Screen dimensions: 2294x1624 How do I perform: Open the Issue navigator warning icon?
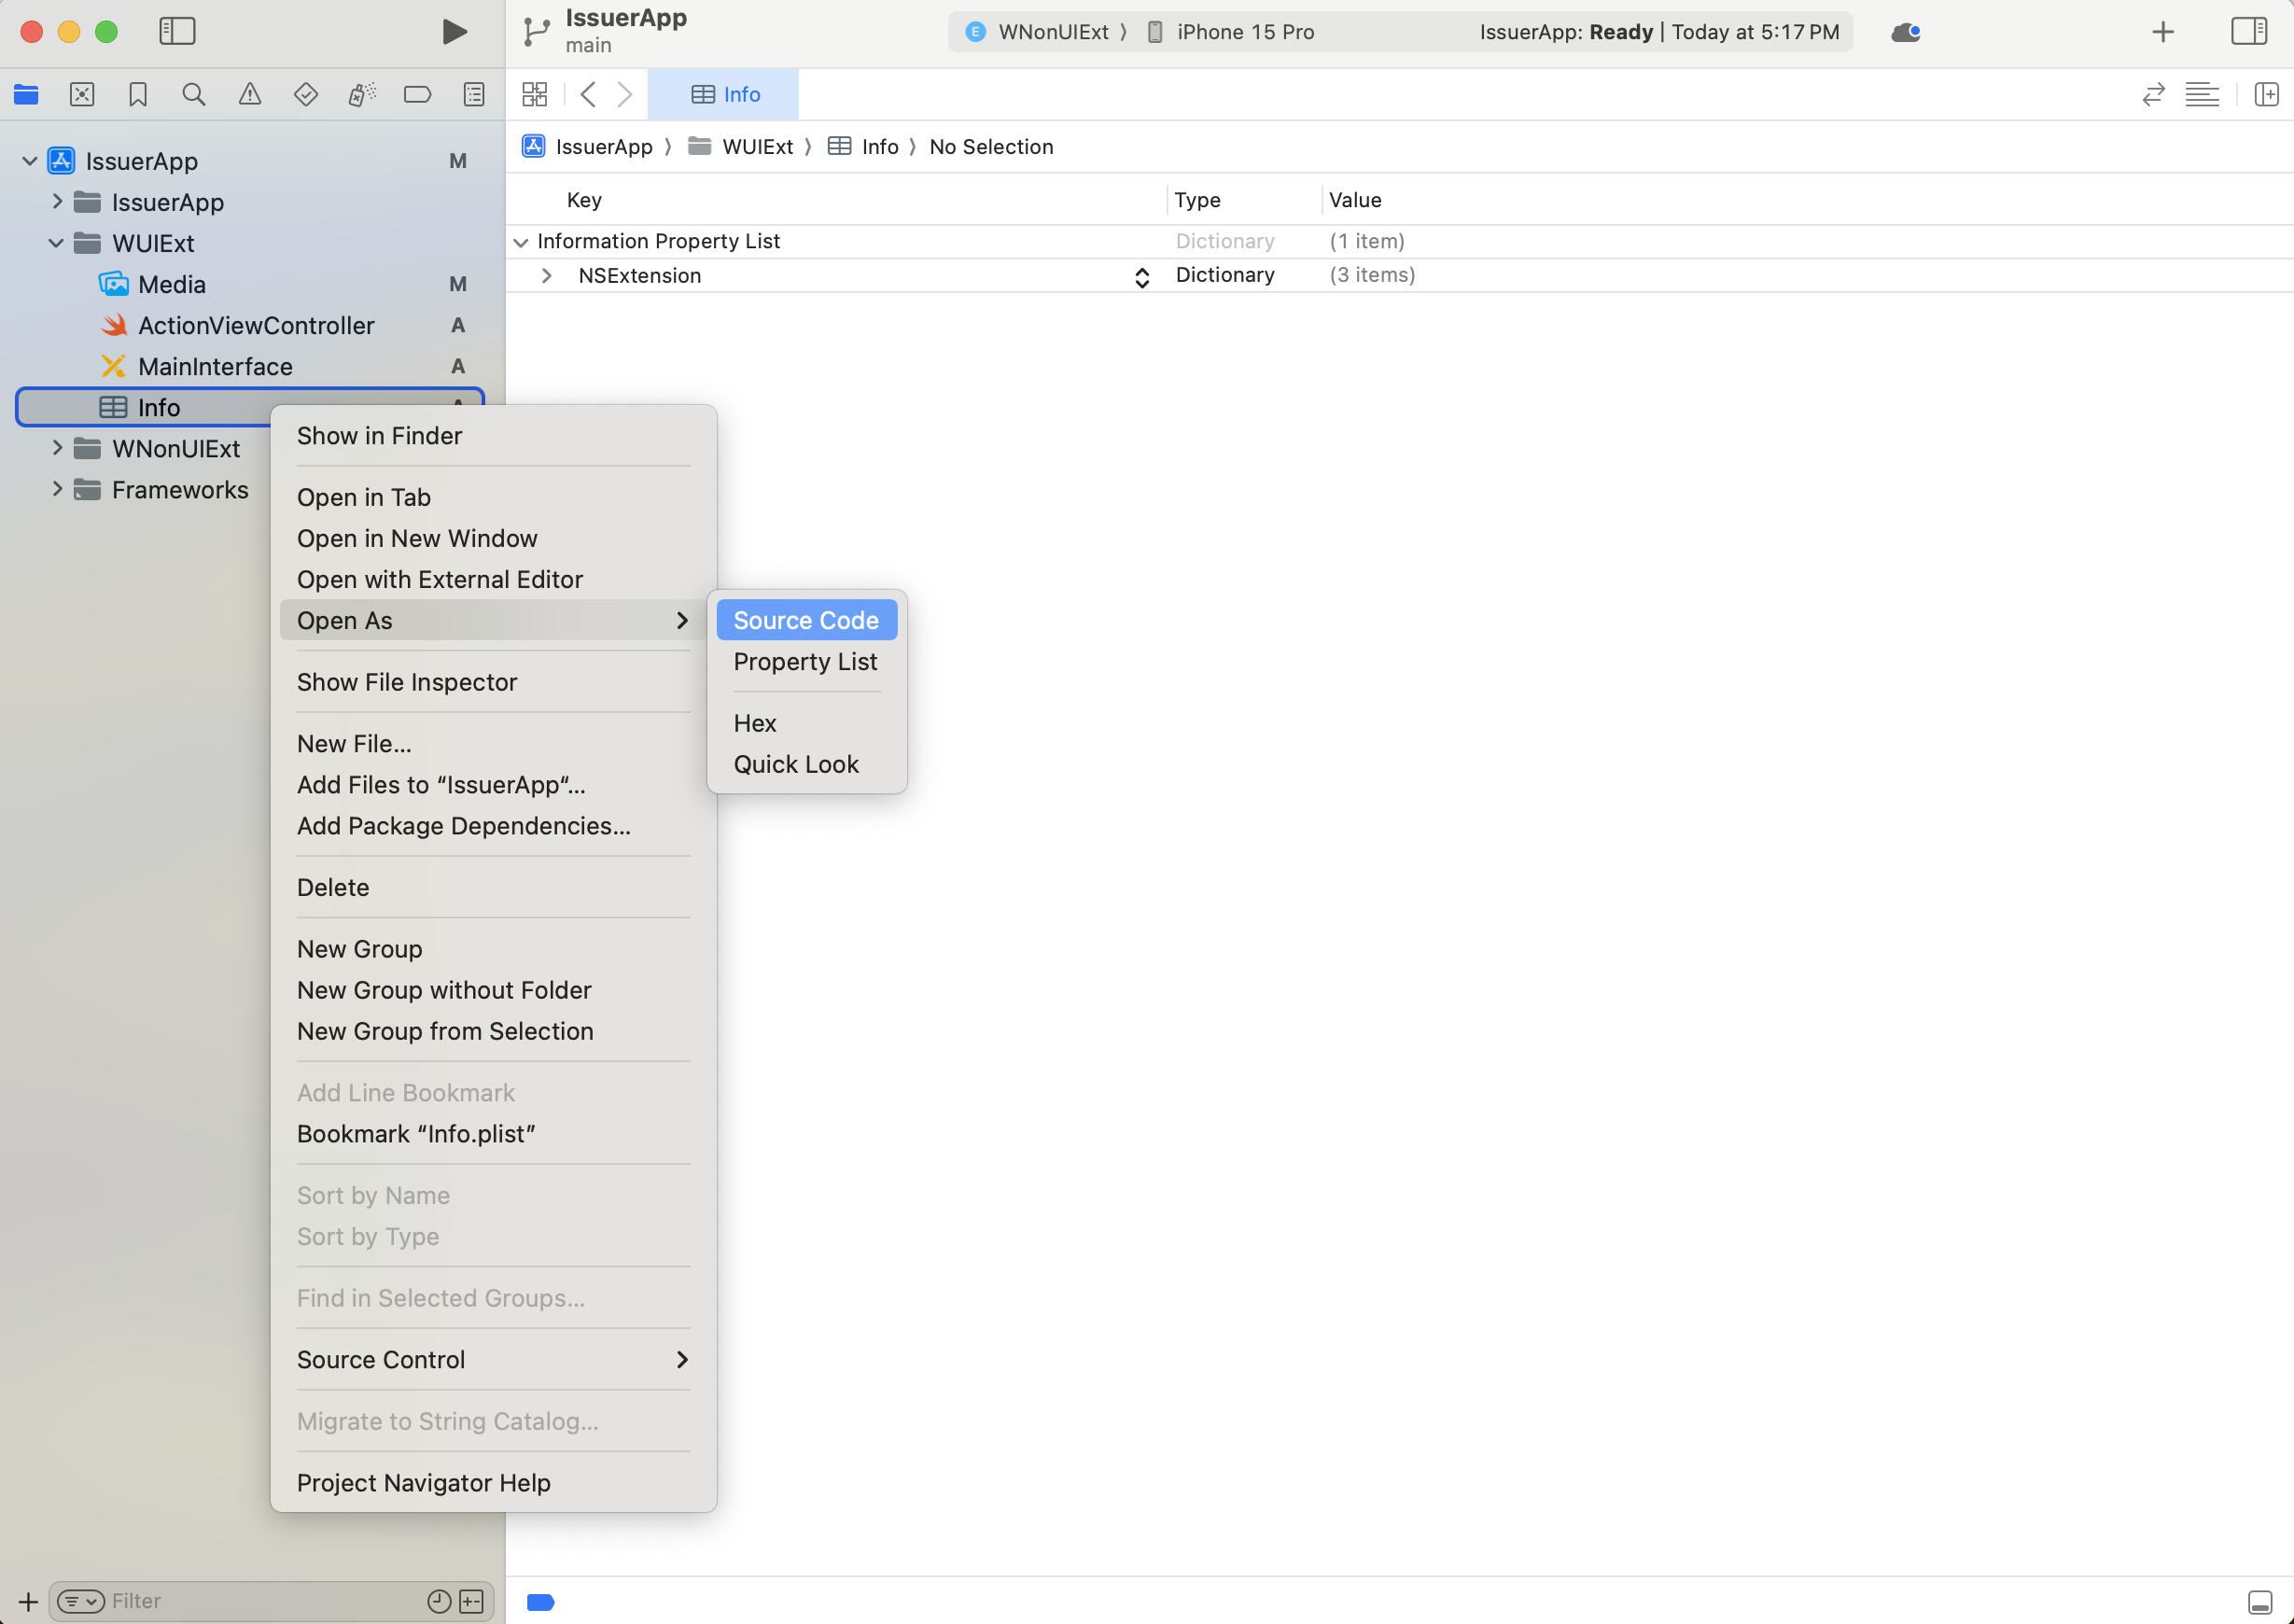tap(250, 94)
